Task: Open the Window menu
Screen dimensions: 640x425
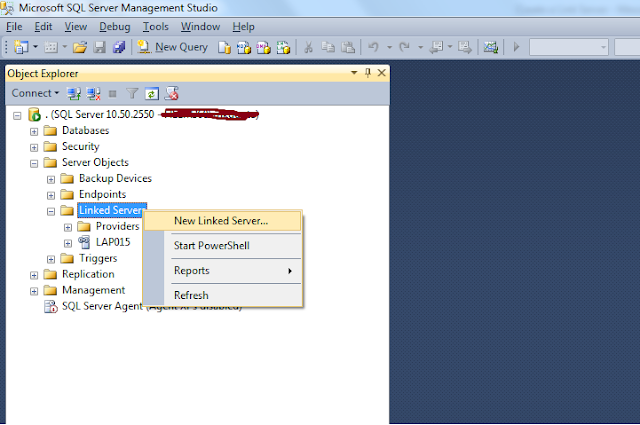Action: [x=200, y=27]
